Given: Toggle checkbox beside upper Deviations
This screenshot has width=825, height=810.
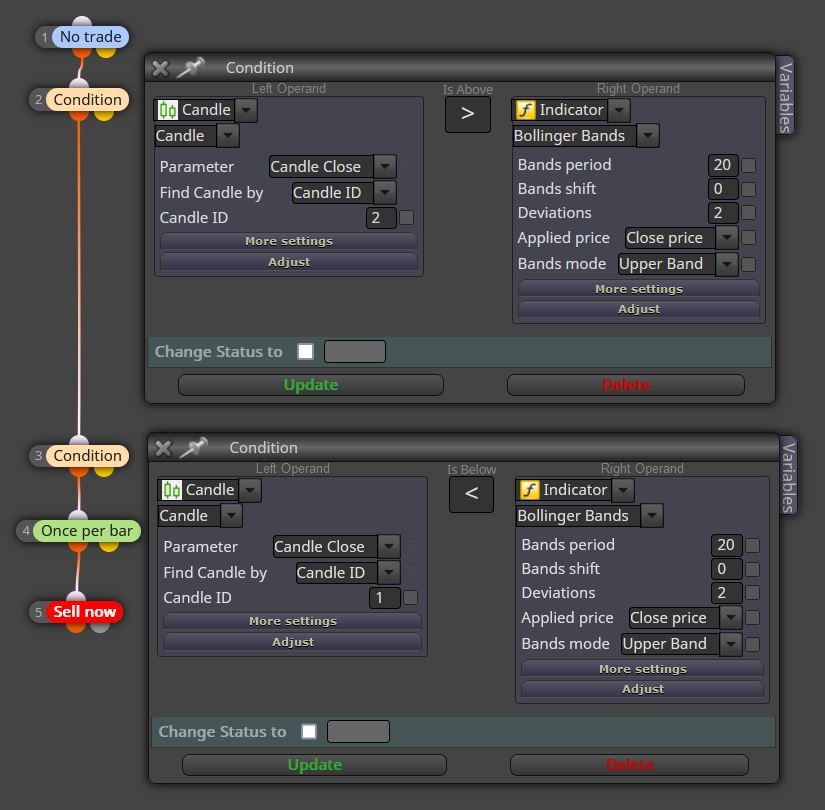Looking at the screenshot, I should [x=748, y=213].
